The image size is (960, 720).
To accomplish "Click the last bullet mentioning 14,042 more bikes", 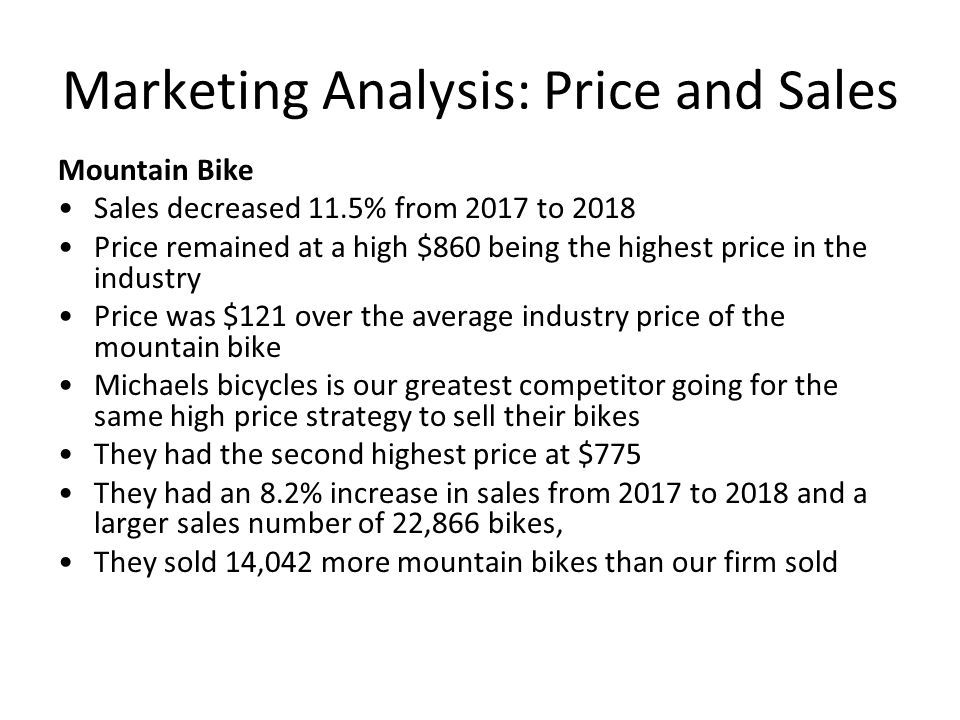I will point(465,562).
